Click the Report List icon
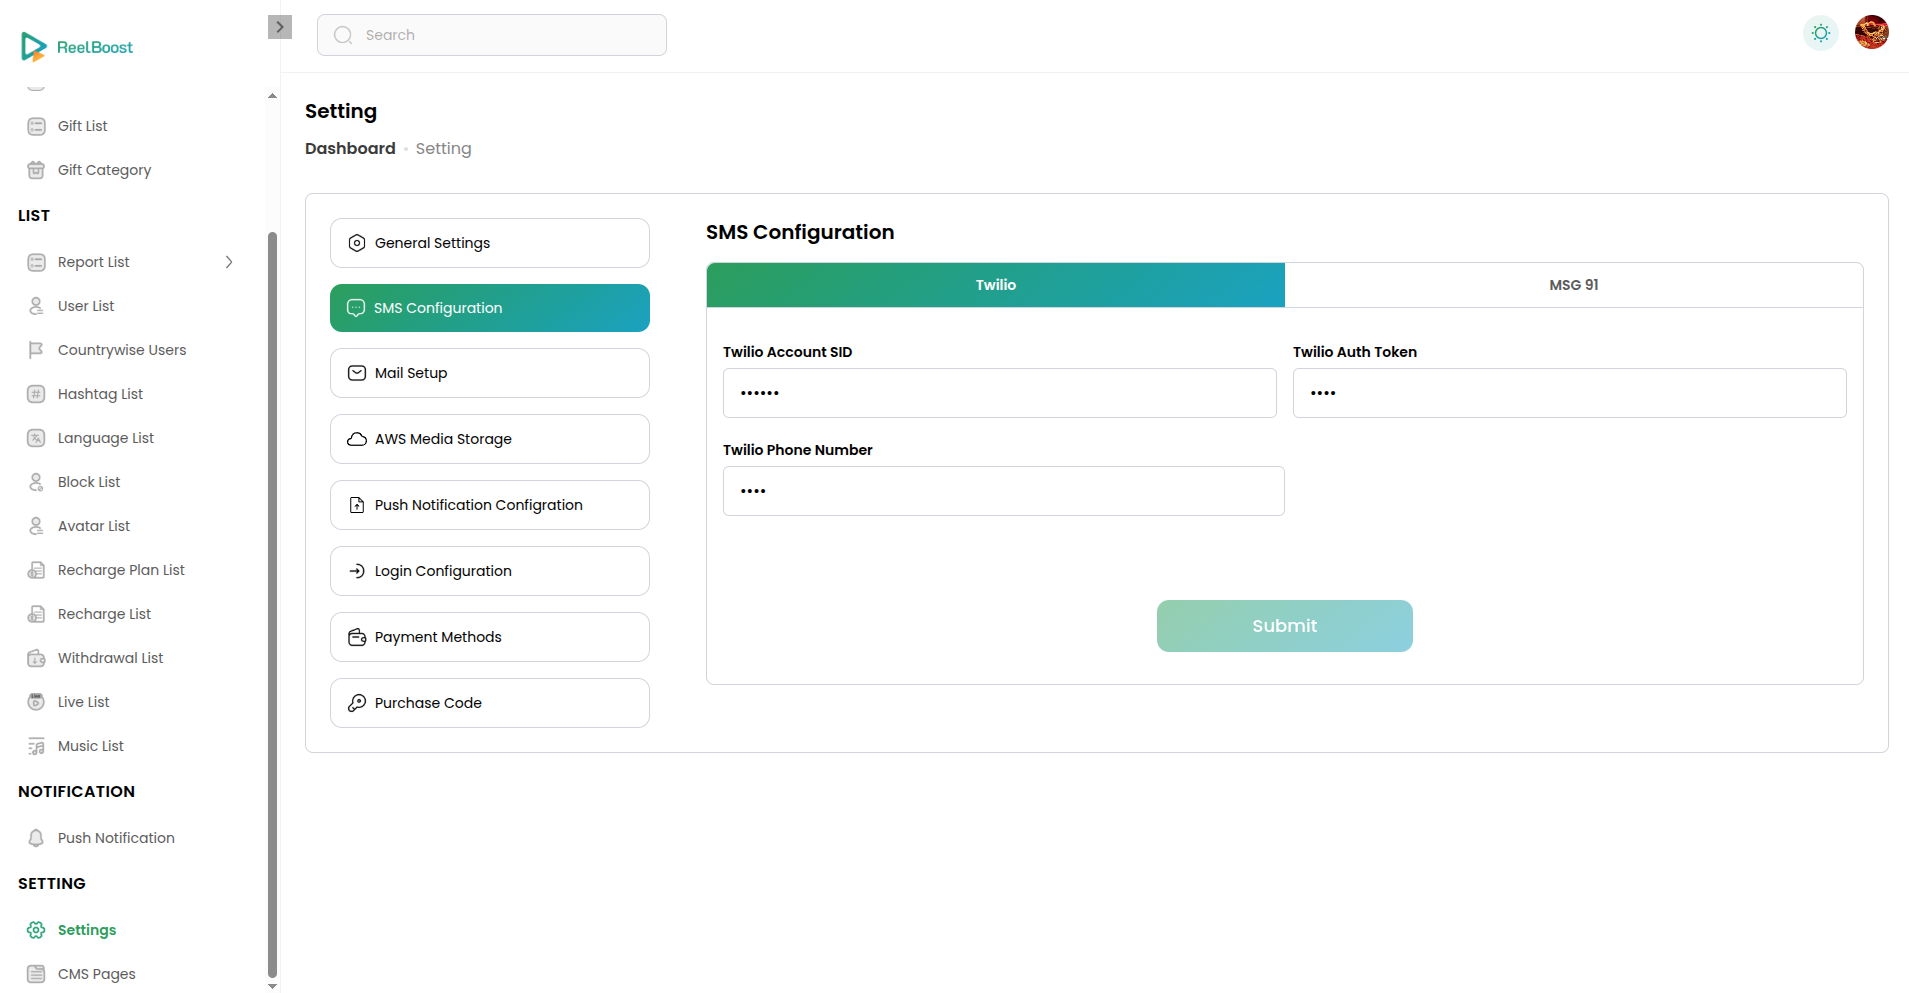Screen dimensions: 1909x993 click(x=36, y=262)
